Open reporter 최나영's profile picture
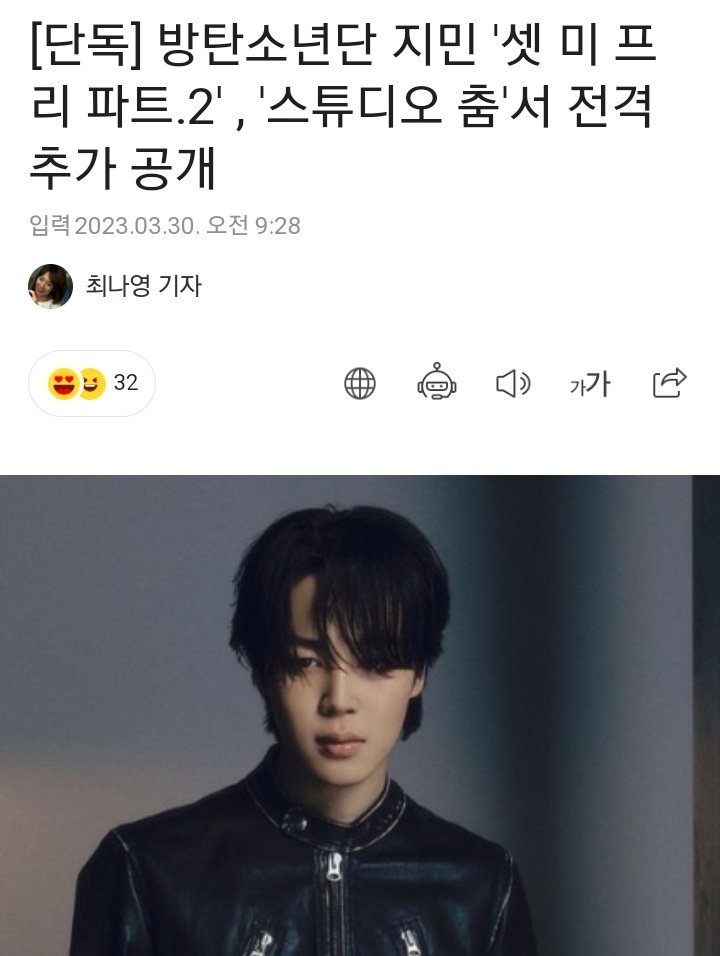The image size is (720, 956). pos(51,286)
